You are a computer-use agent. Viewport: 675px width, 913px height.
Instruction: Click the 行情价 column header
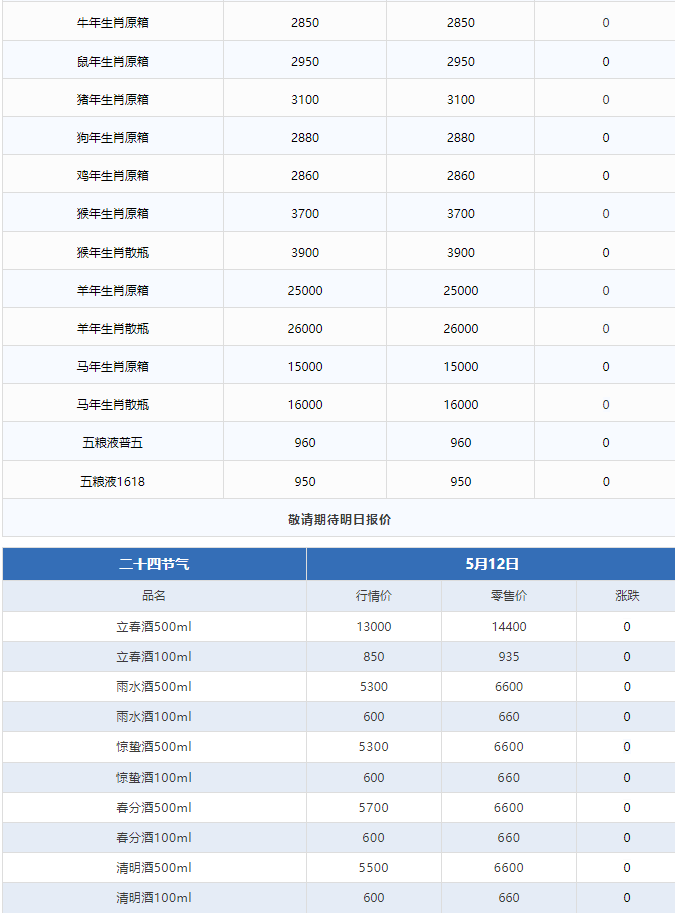[x=374, y=596]
